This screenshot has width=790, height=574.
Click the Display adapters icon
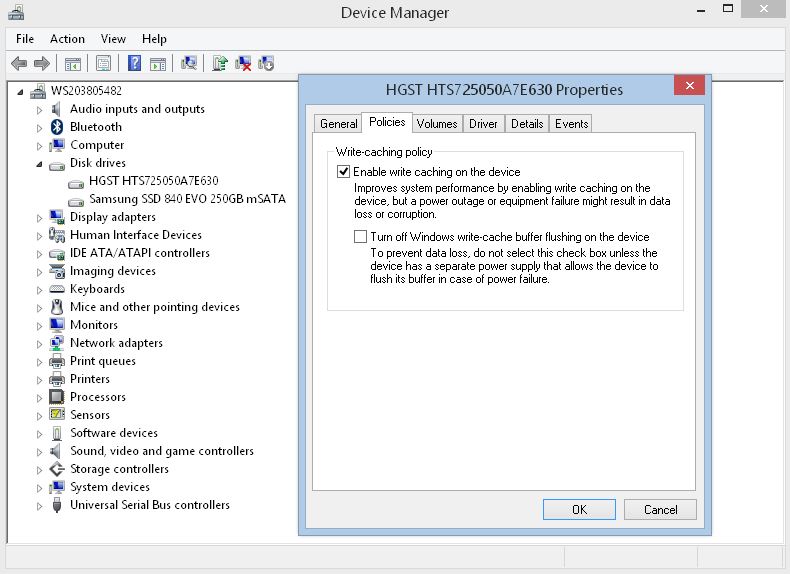click(x=57, y=217)
